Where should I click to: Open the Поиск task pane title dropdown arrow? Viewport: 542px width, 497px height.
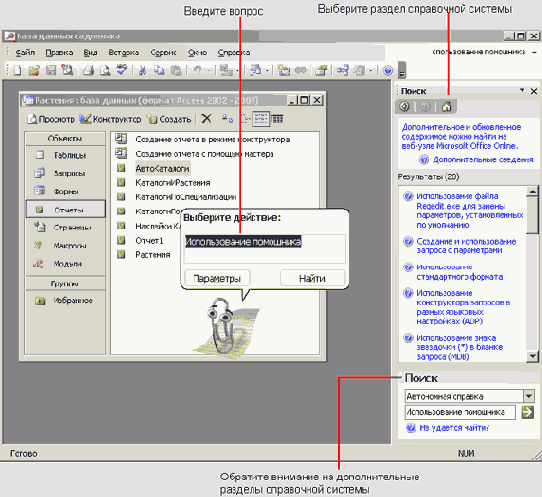(x=522, y=90)
